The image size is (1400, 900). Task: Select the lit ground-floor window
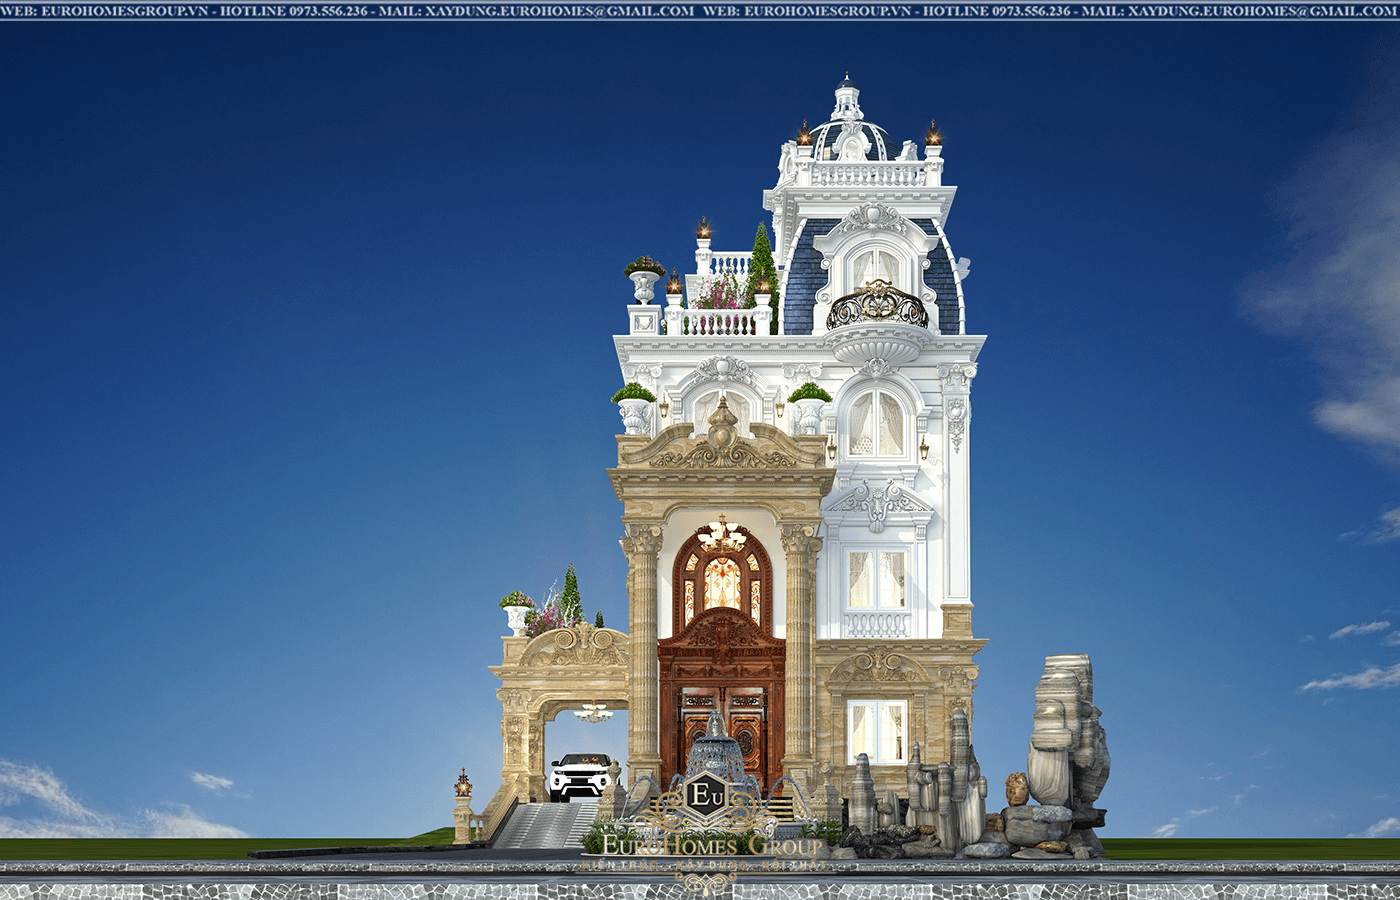coord(877,731)
